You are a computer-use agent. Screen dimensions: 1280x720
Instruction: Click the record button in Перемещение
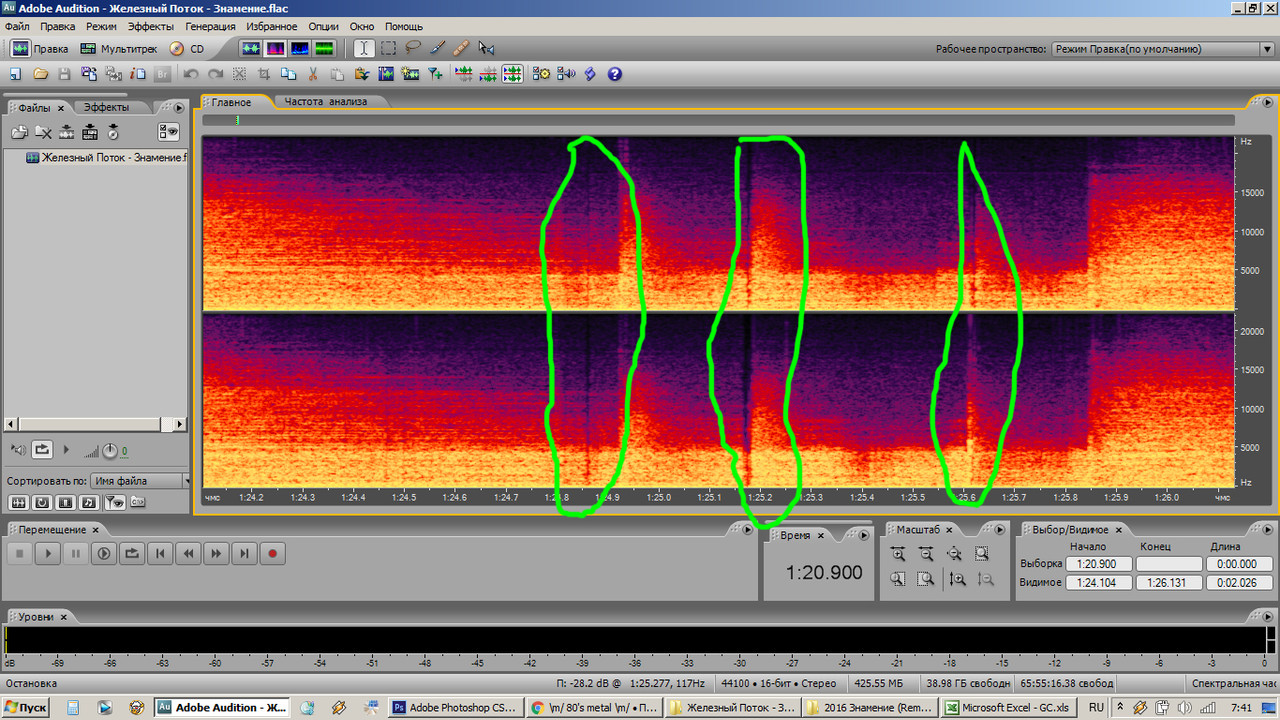[x=272, y=553]
